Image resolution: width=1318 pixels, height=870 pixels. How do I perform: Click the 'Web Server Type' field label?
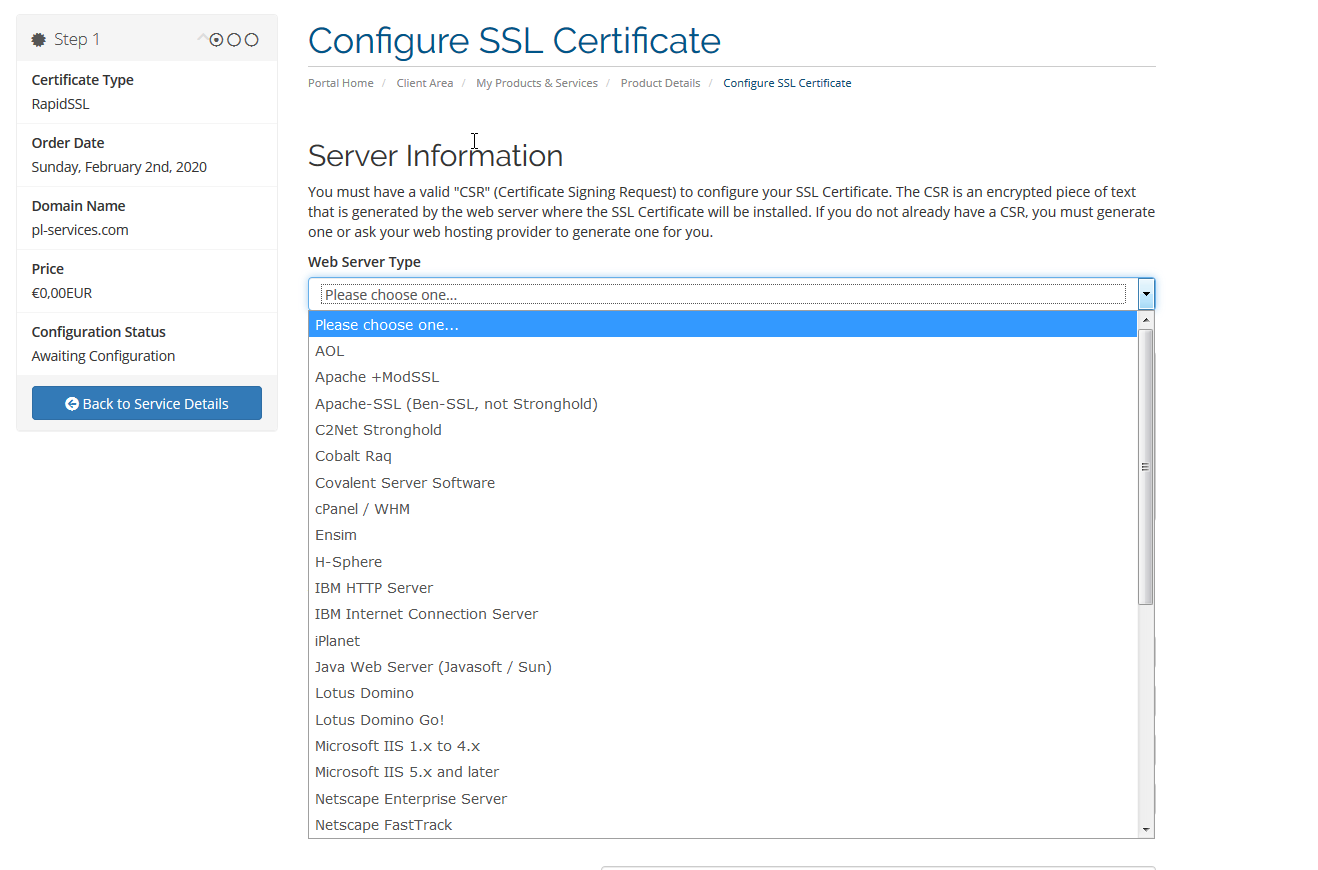(x=364, y=262)
